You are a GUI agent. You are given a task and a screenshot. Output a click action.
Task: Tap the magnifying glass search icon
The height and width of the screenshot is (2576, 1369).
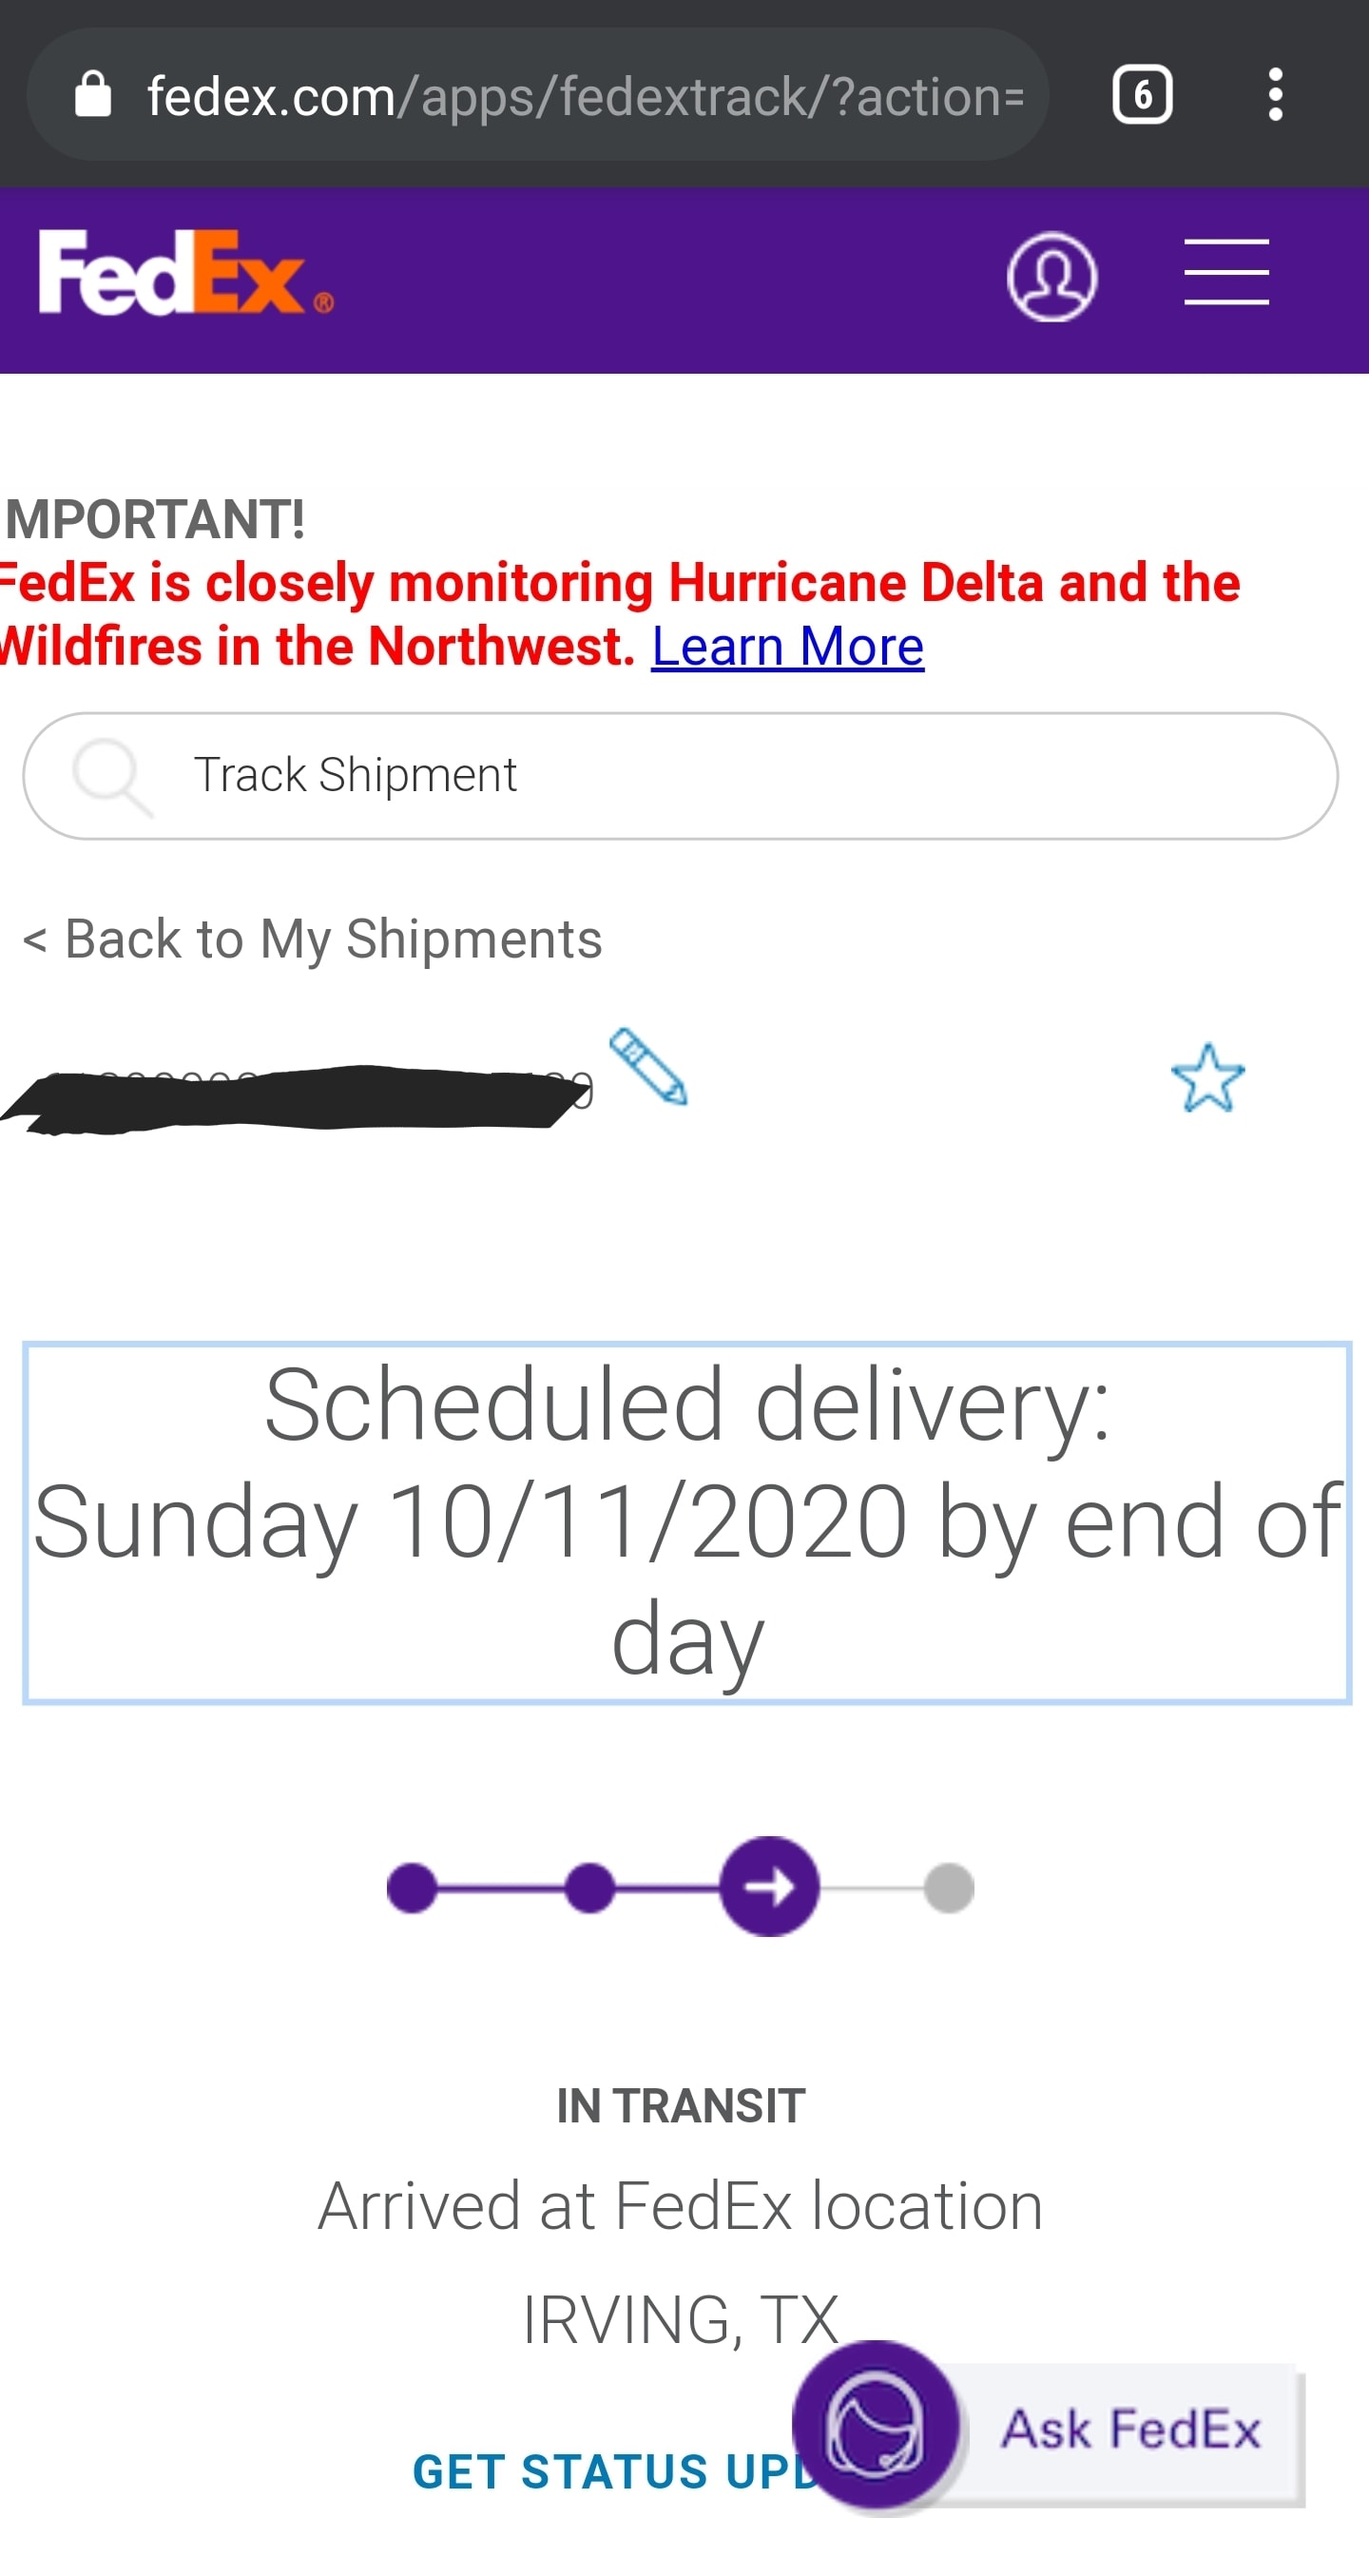tap(111, 776)
